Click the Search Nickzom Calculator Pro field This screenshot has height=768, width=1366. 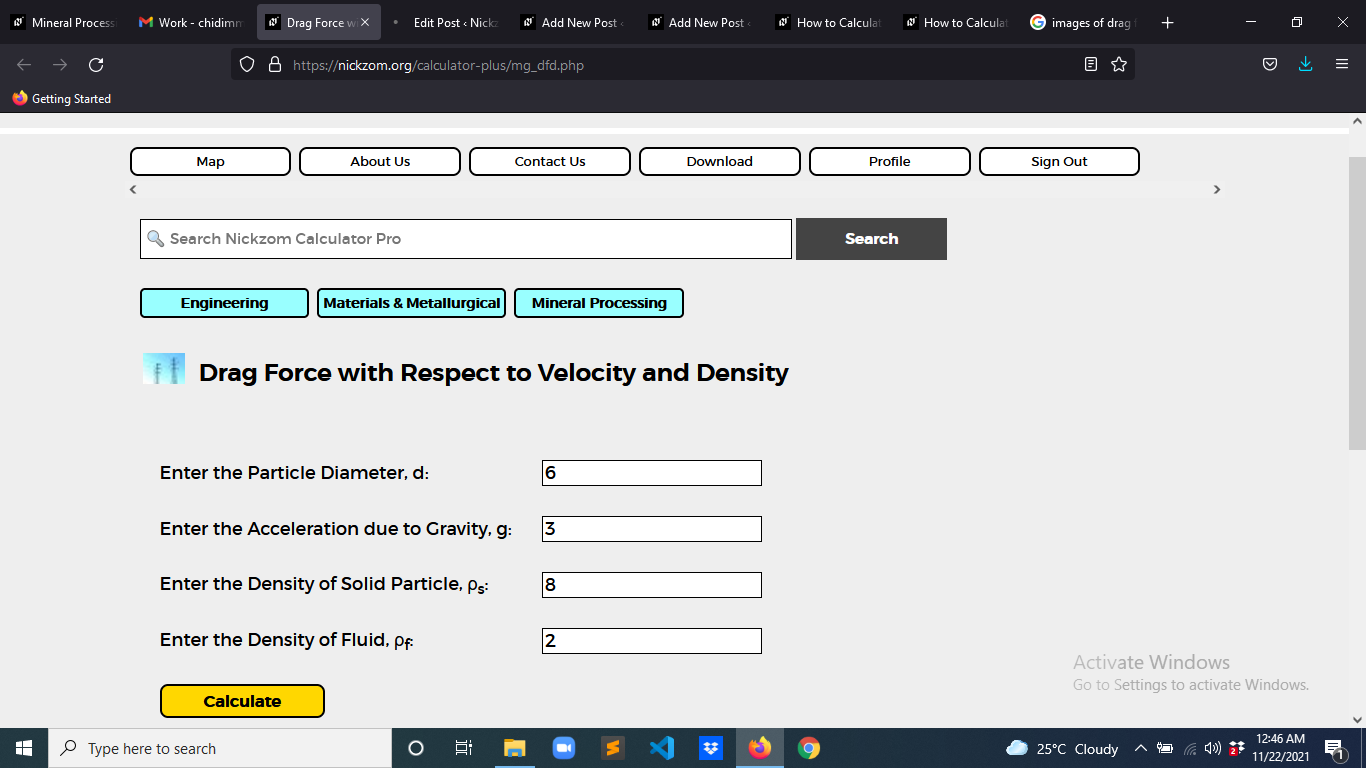(466, 239)
